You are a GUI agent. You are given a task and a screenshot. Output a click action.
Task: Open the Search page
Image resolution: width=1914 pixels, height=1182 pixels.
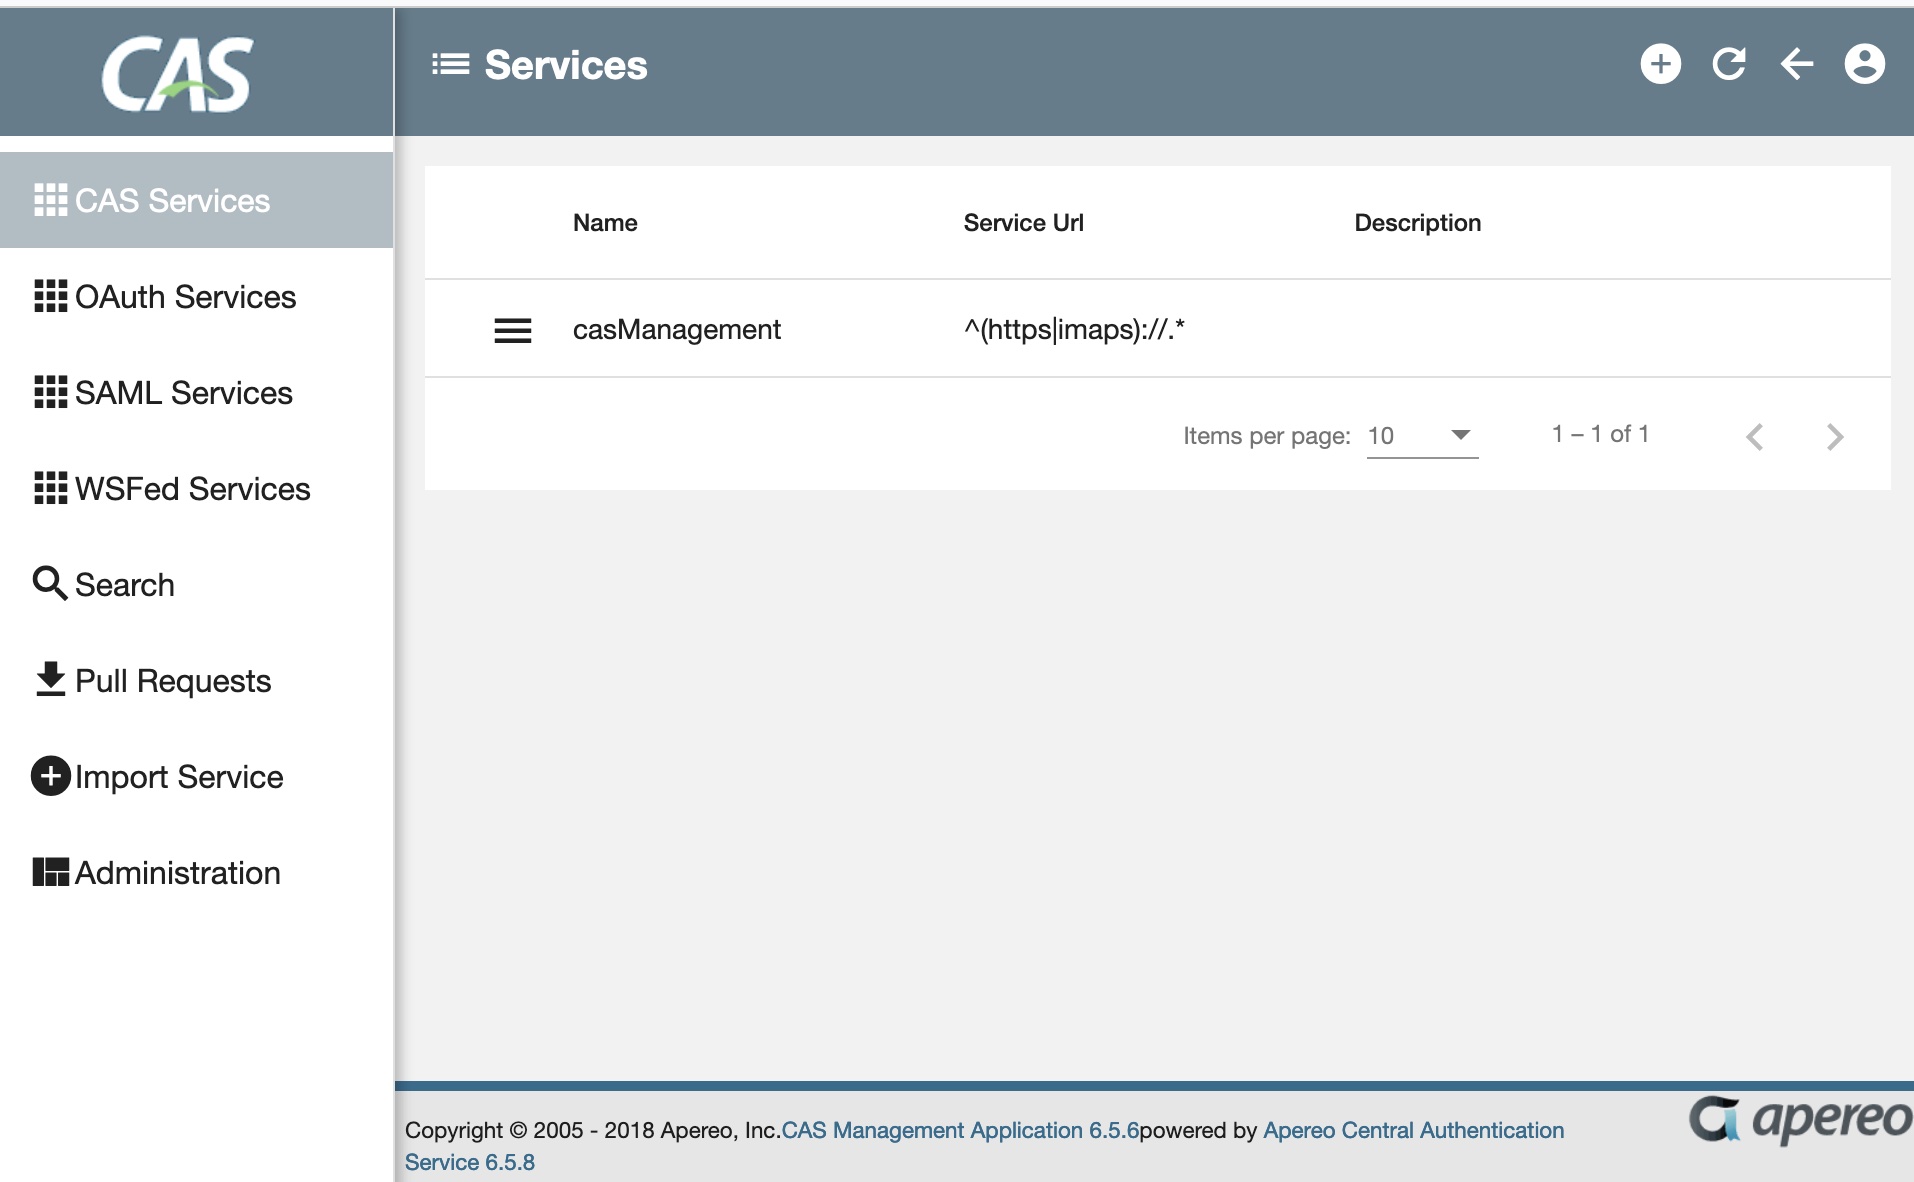point(196,584)
